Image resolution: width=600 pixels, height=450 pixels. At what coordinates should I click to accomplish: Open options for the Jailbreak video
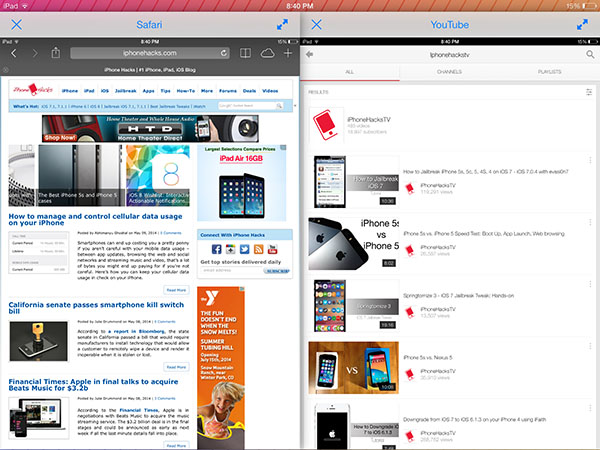click(x=592, y=161)
